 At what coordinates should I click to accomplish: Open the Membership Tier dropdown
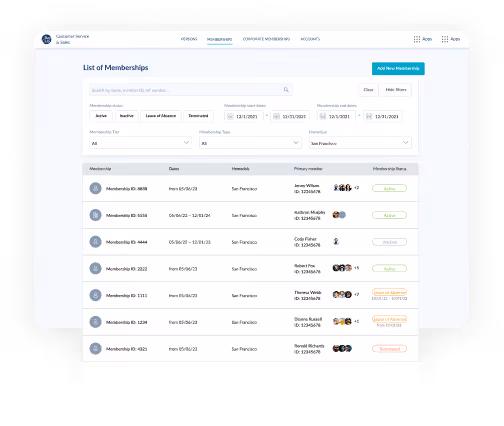pyautogui.click(x=140, y=143)
